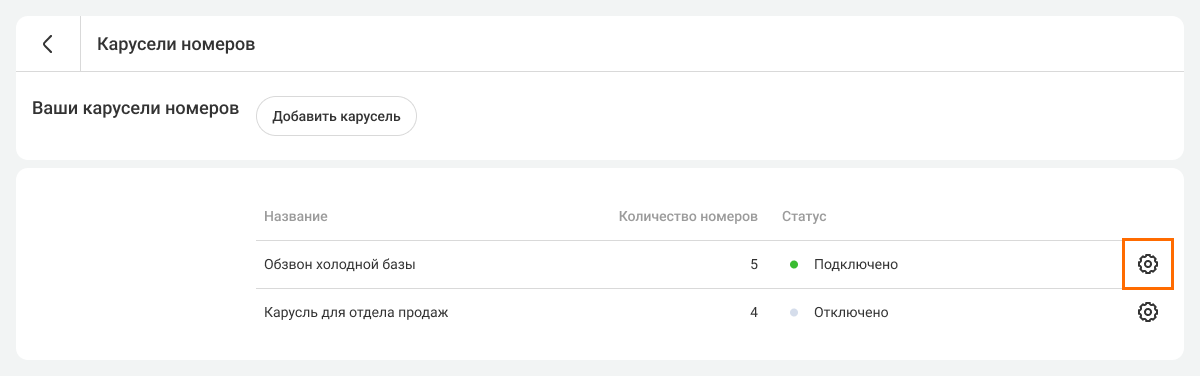
Task: Open settings gear for Карусль для отдела продаж
Action: (1148, 312)
